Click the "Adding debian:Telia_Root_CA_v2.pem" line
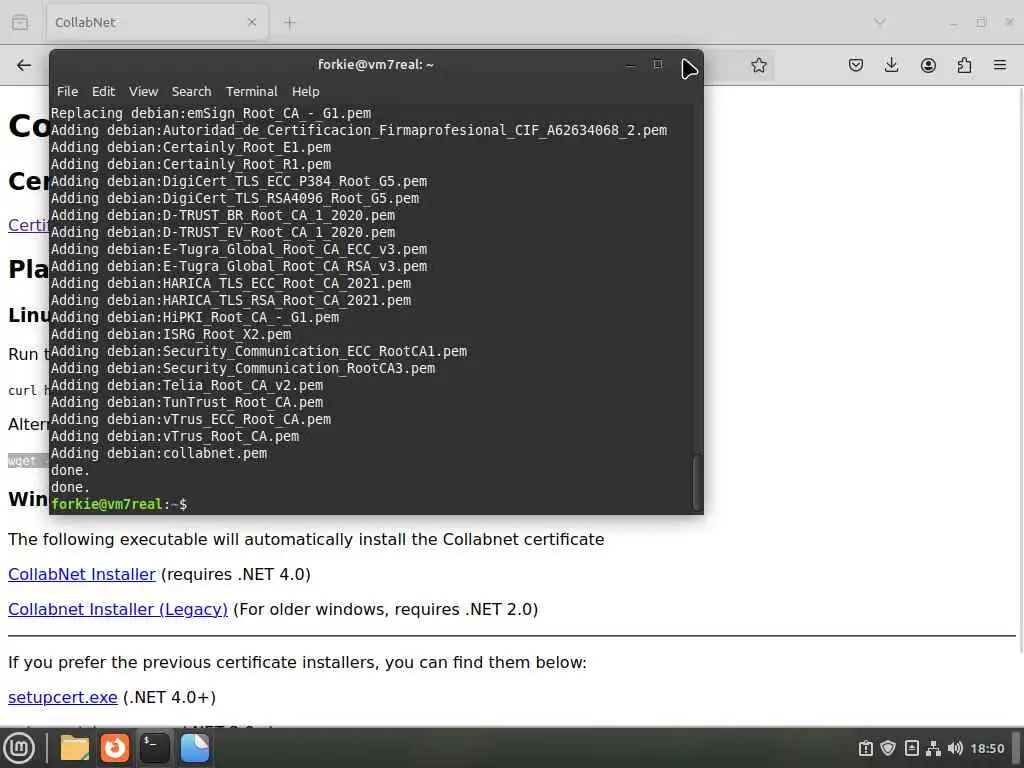This screenshot has height=768, width=1024. [187, 385]
